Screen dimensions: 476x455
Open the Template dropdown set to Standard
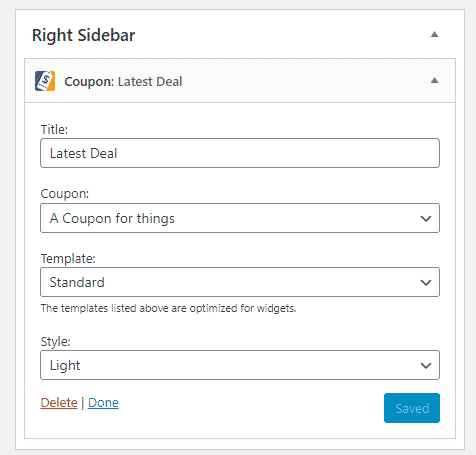(240, 282)
